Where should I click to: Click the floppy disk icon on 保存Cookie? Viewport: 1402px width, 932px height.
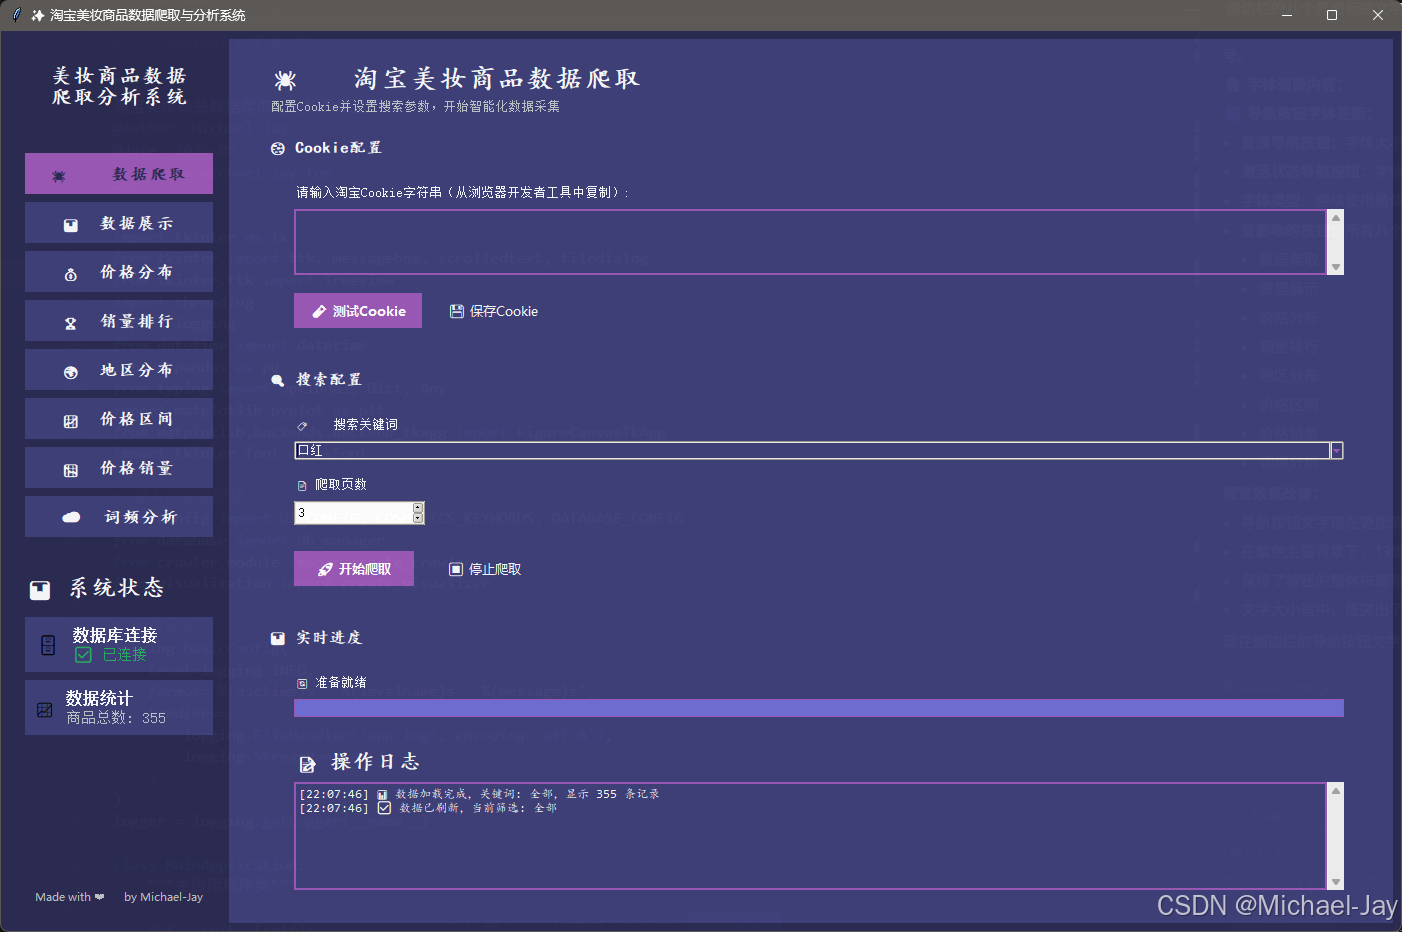coord(457,311)
